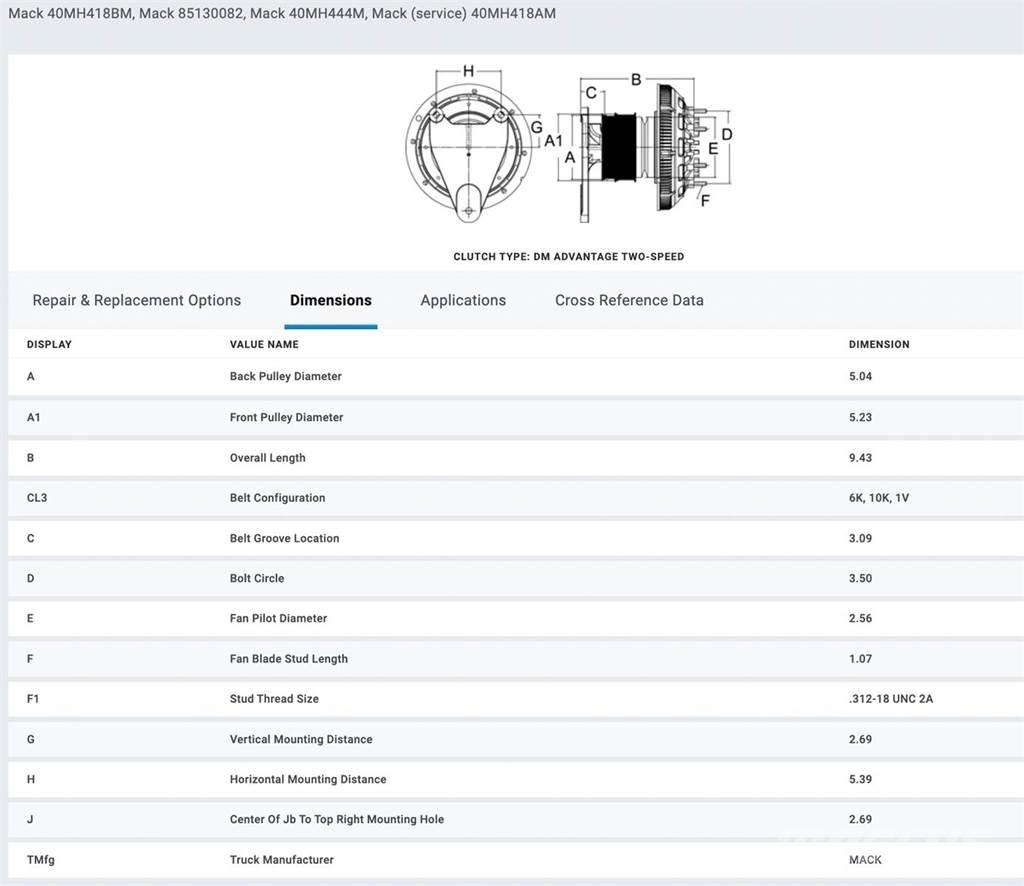Image resolution: width=1024 pixels, height=886 pixels.
Task: Click the DISPLAY column header
Action: click(49, 344)
